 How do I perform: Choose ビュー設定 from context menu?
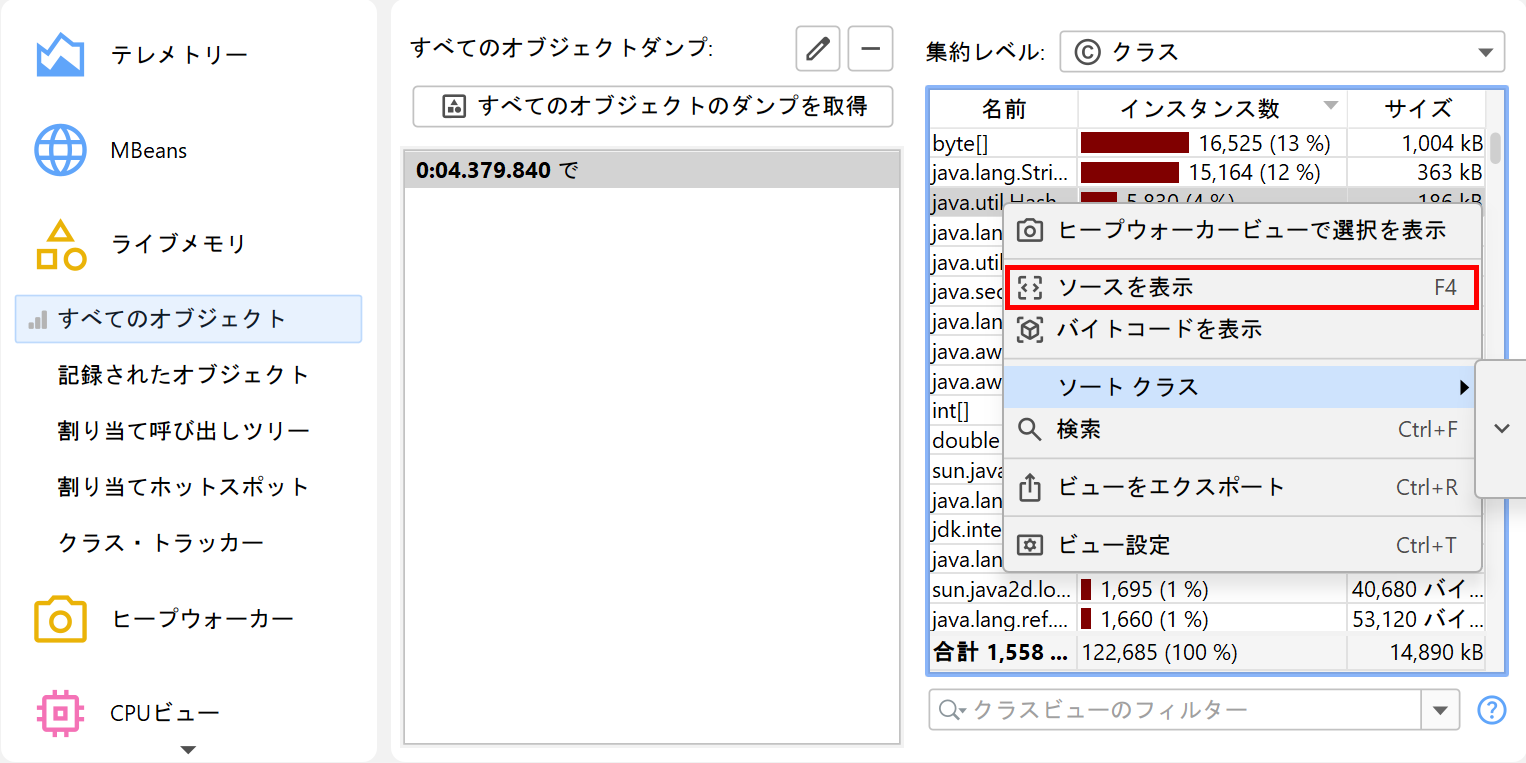coord(1242,545)
